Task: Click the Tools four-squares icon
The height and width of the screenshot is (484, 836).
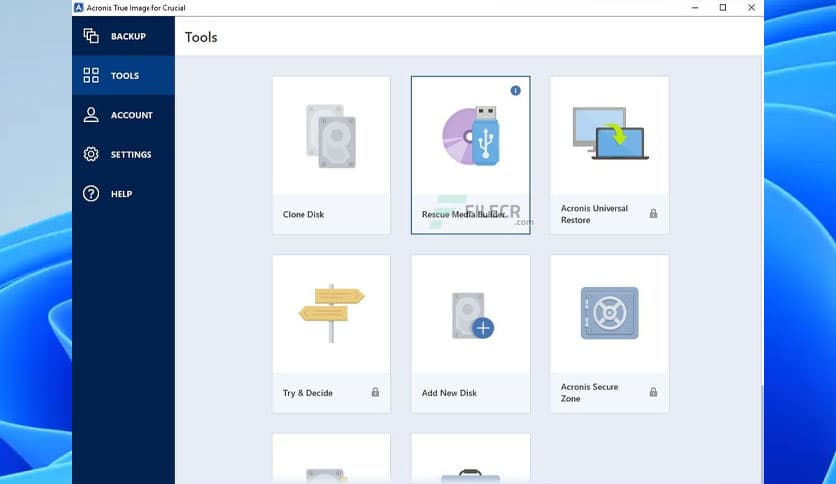Action: point(91,75)
